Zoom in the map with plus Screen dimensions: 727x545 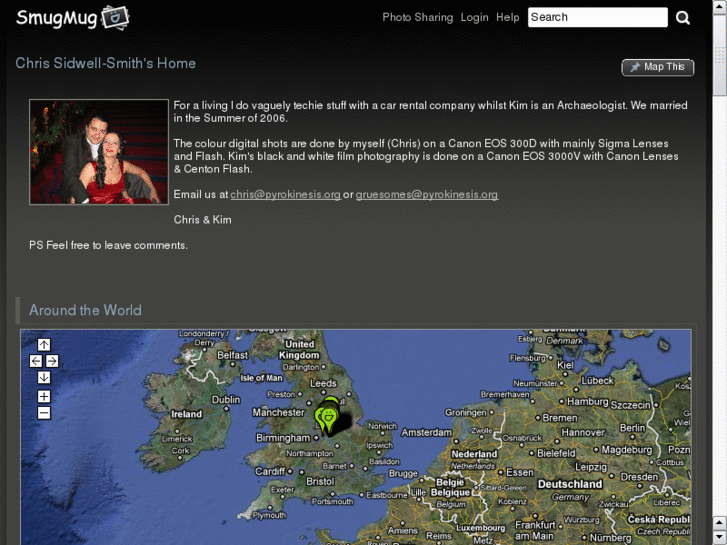pyautogui.click(x=44, y=397)
